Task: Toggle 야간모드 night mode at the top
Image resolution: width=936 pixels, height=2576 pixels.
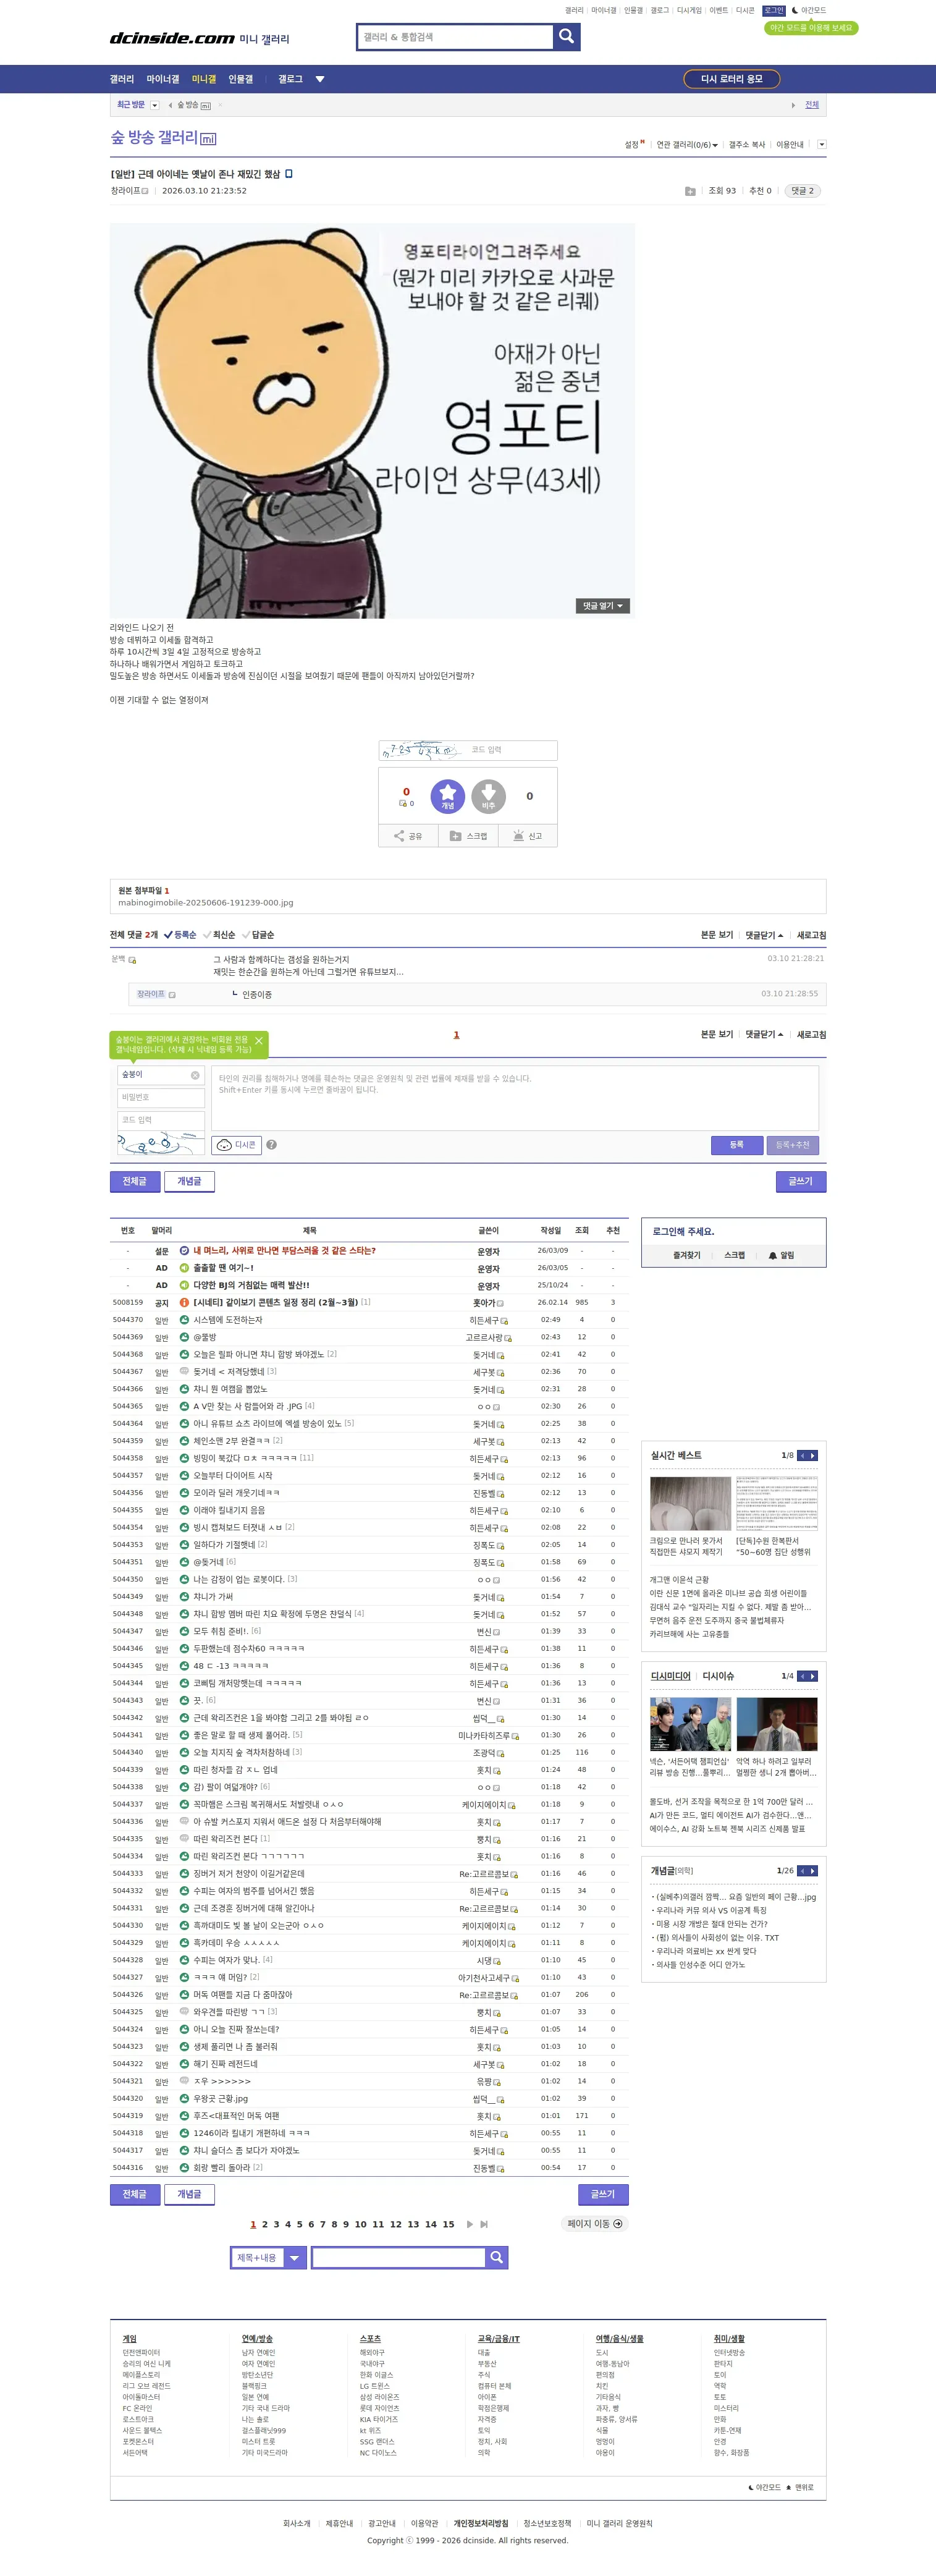Action: (809, 10)
